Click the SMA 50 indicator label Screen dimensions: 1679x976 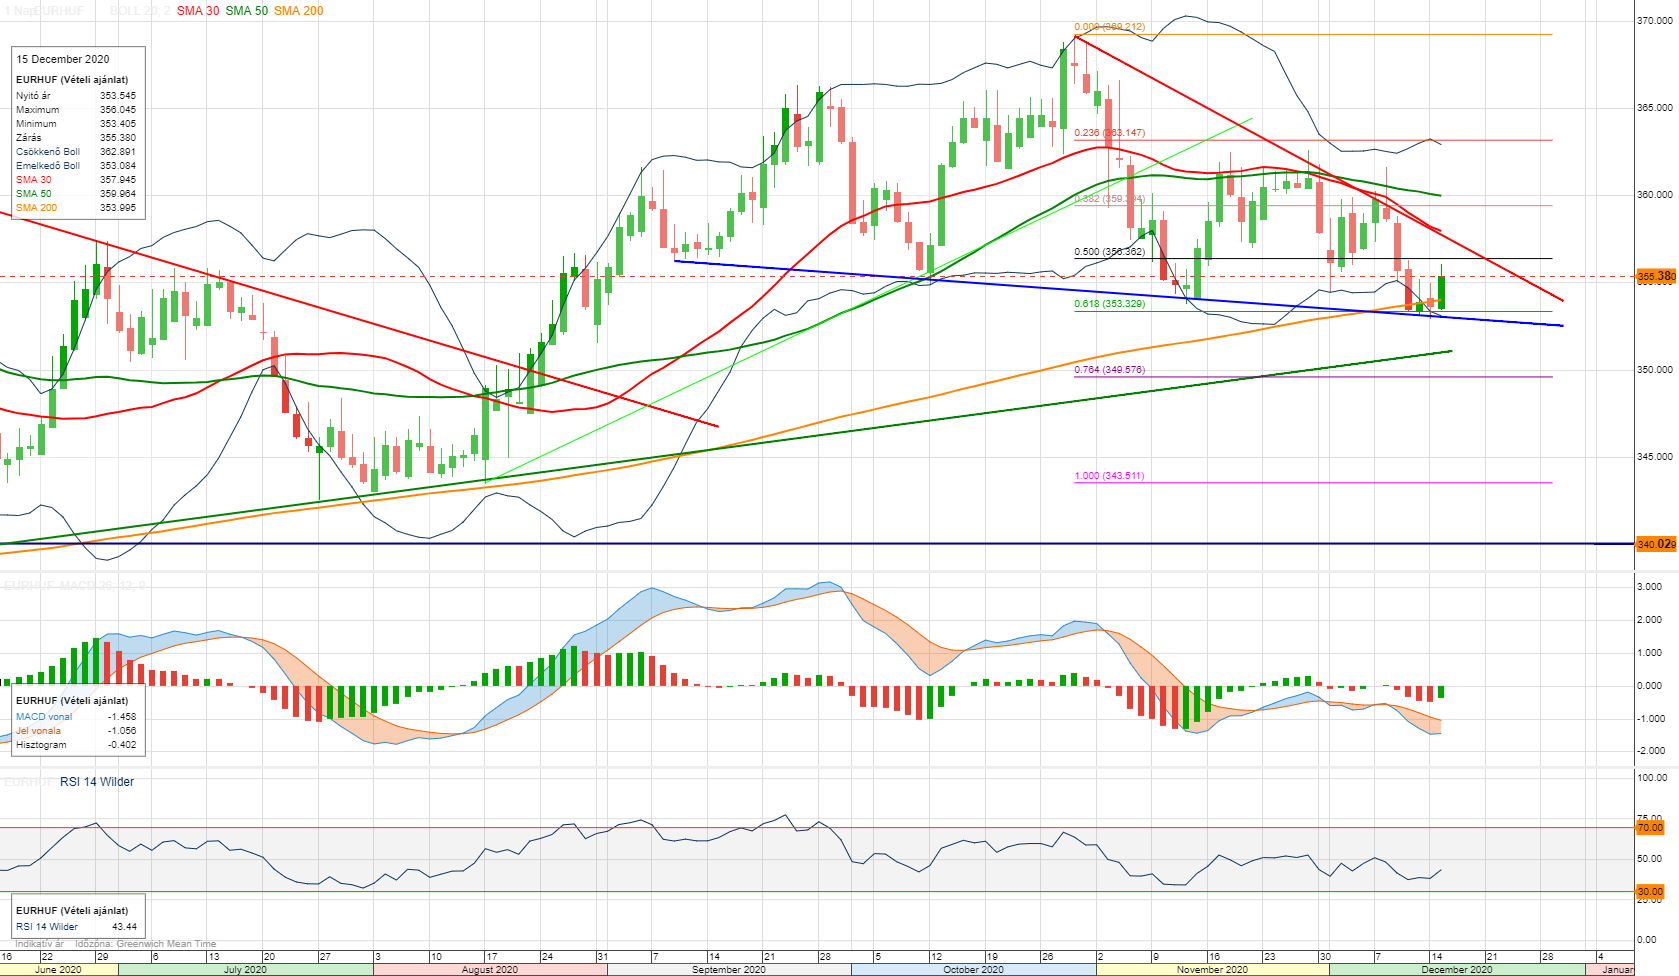246,11
